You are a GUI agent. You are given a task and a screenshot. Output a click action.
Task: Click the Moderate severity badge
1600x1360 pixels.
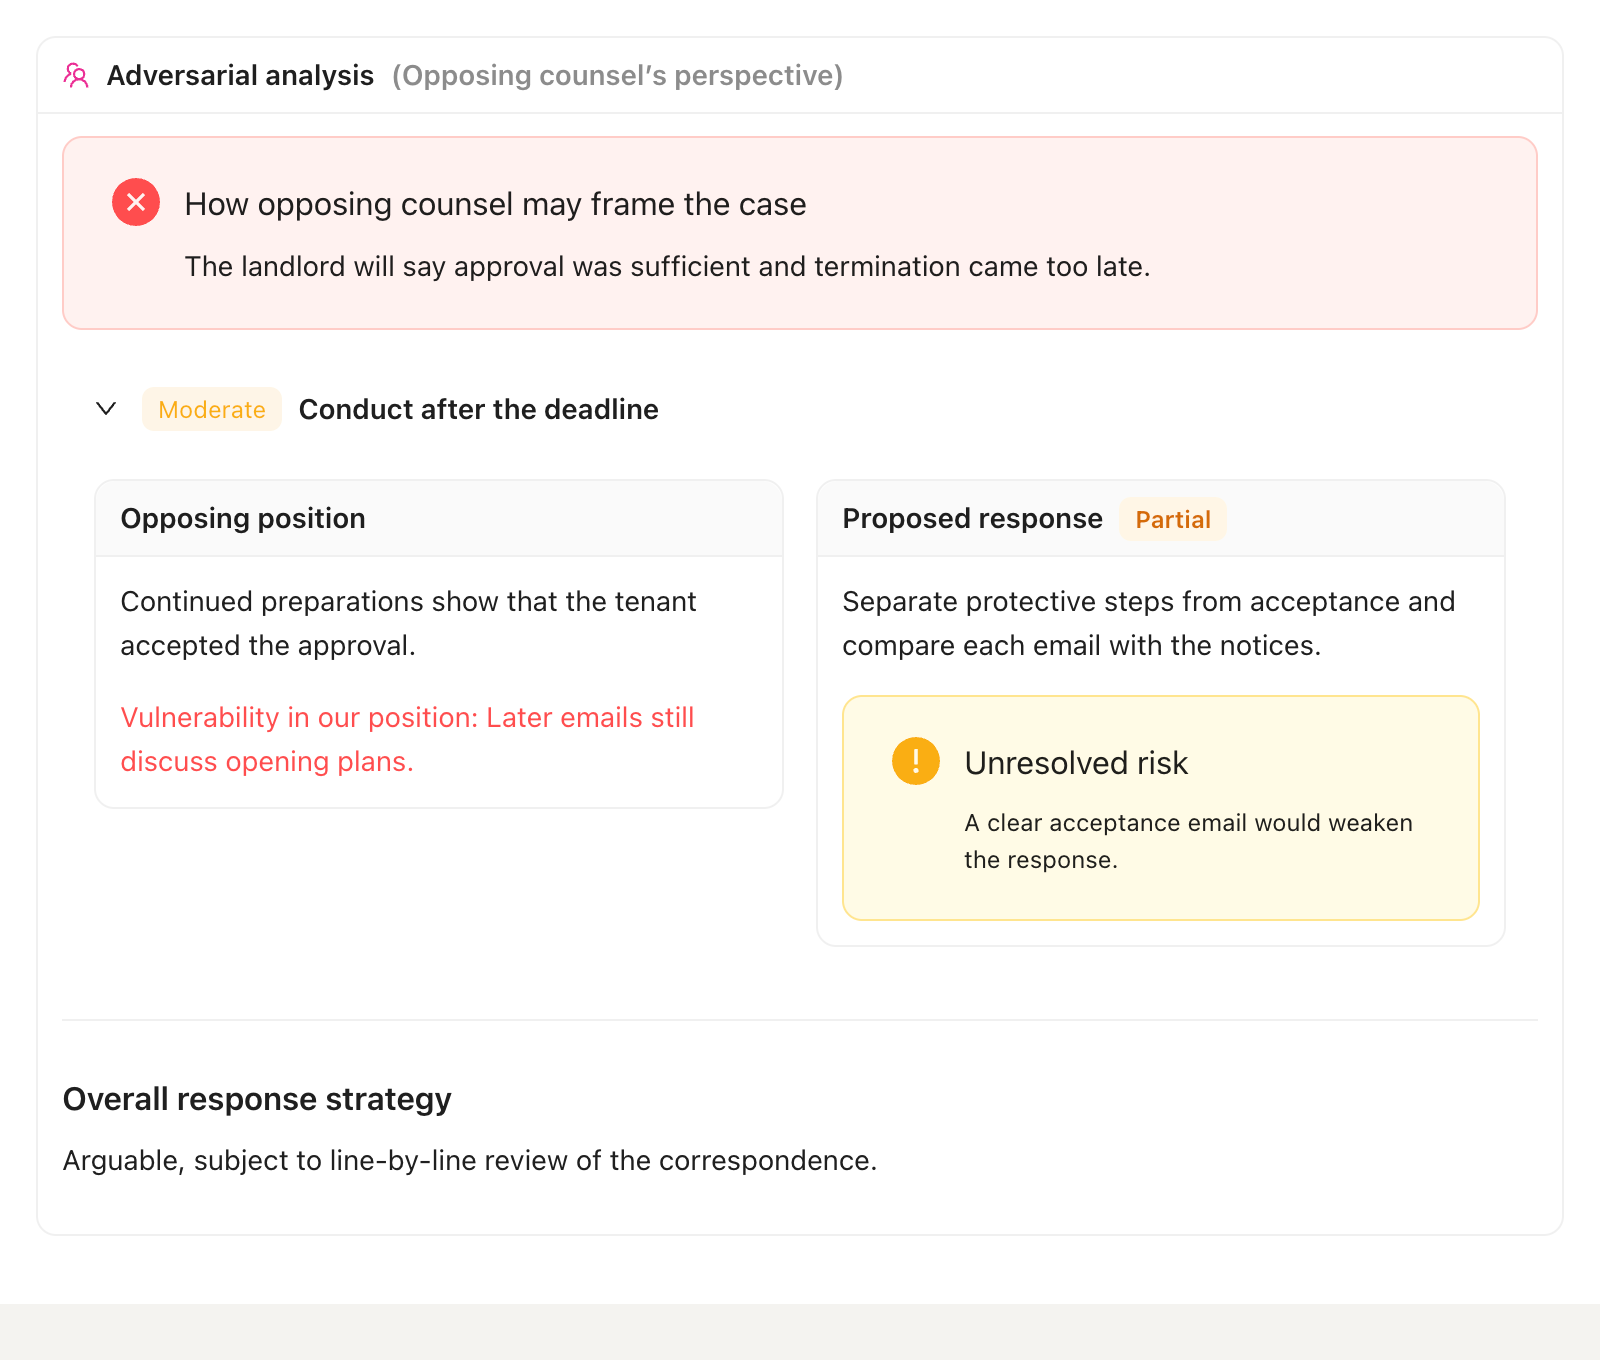[x=212, y=409]
